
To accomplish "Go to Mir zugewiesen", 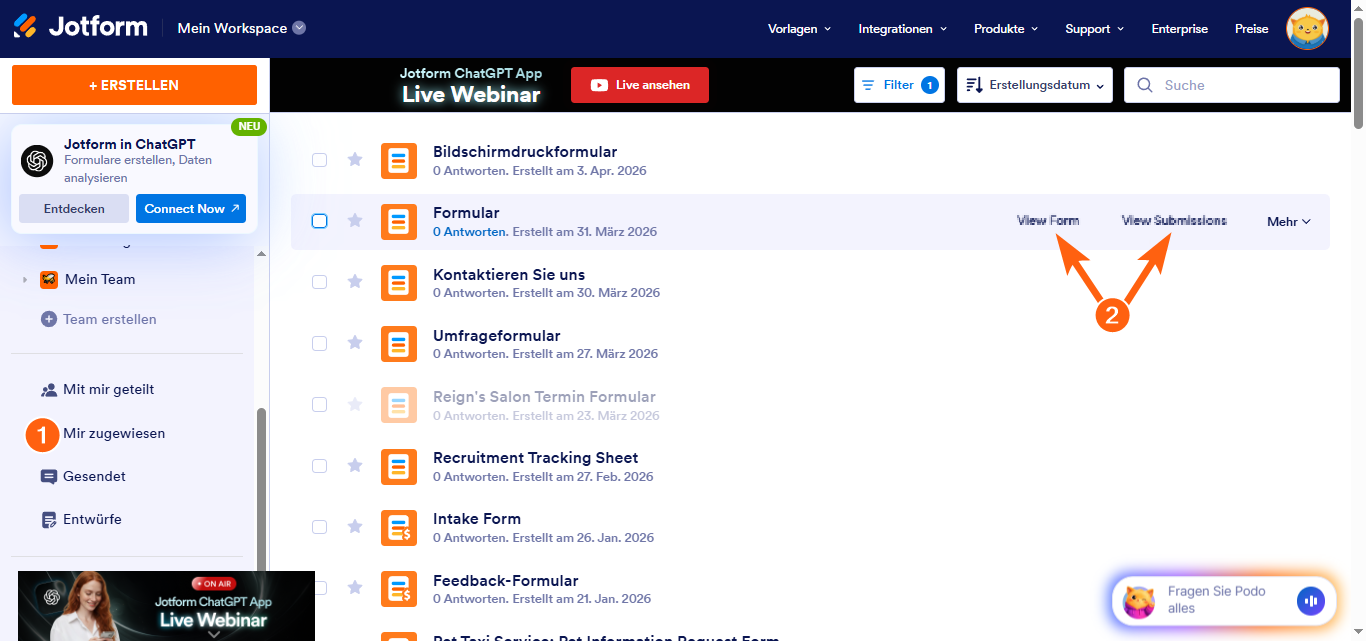I will pos(114,434).
